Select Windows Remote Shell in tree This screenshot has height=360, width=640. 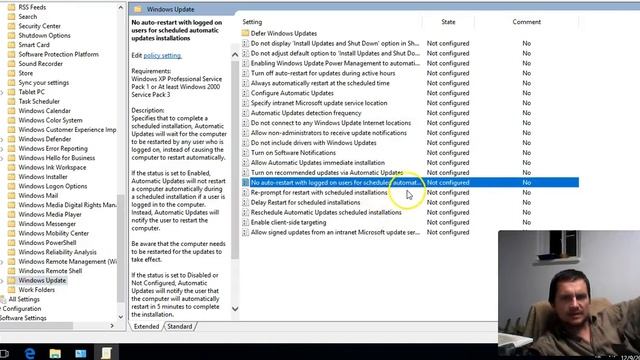tap(50, 271)
